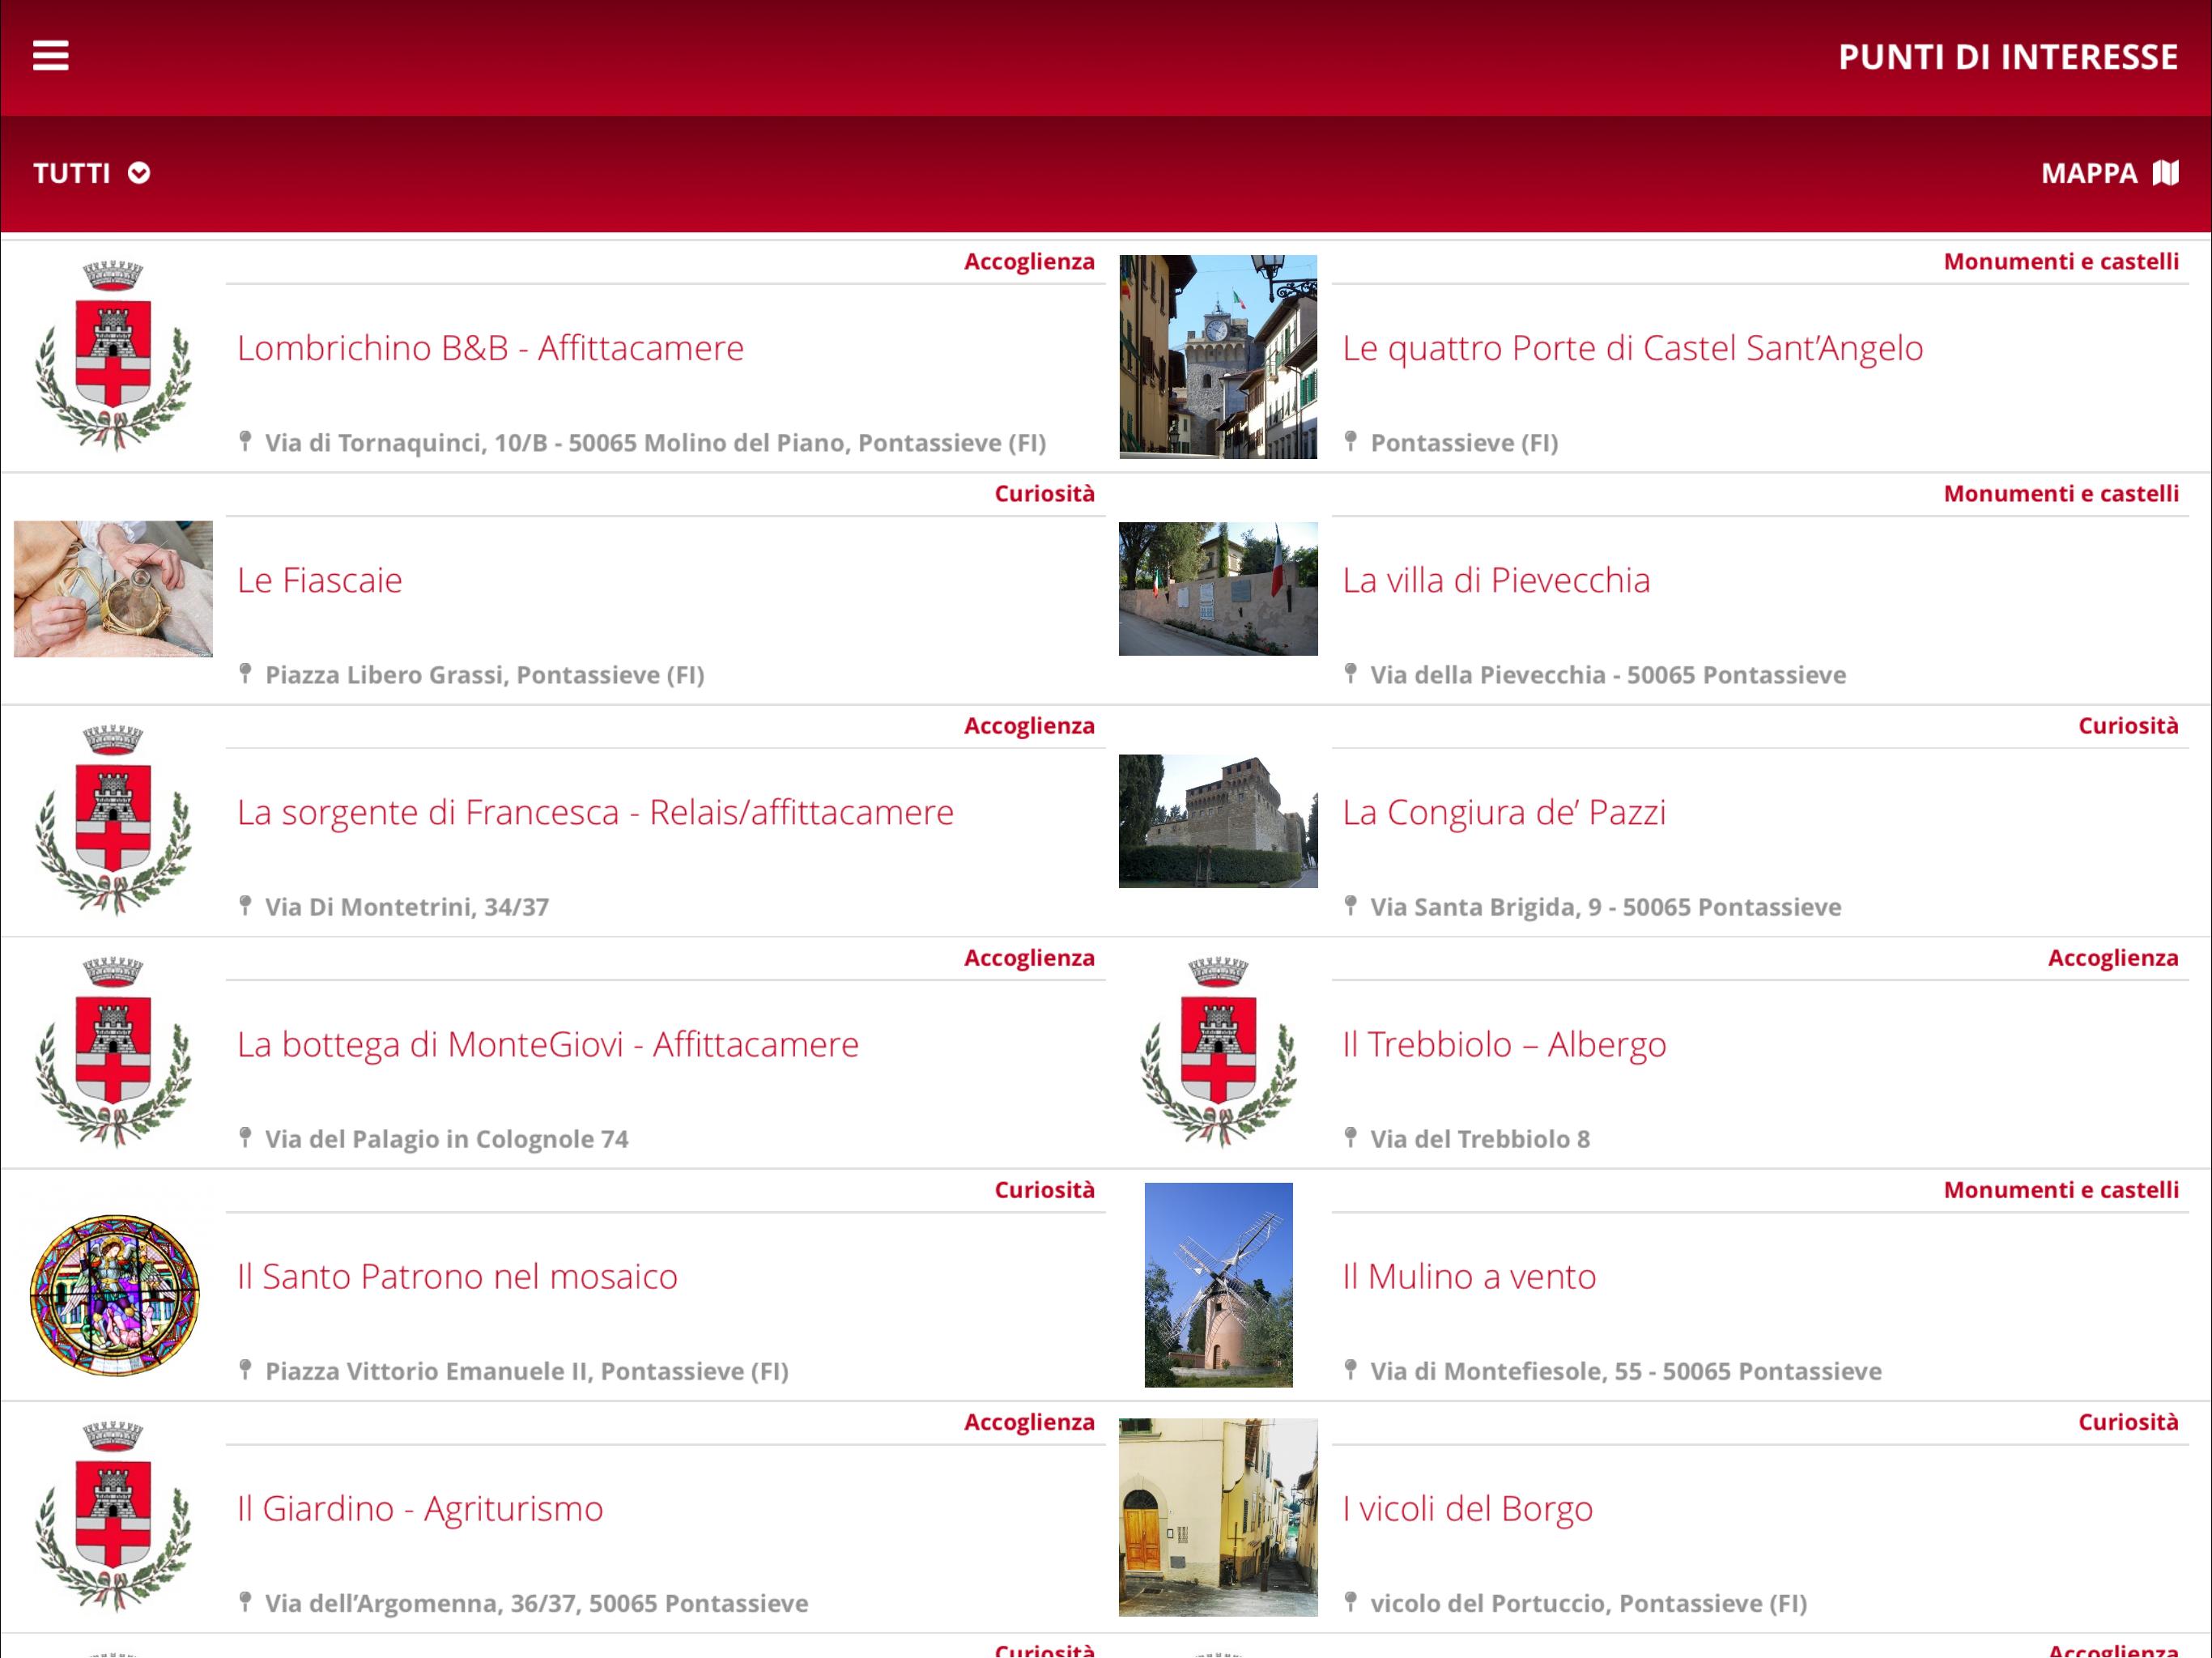Open the hamburger menu
2212x1658 pixels.
(51, 56)
